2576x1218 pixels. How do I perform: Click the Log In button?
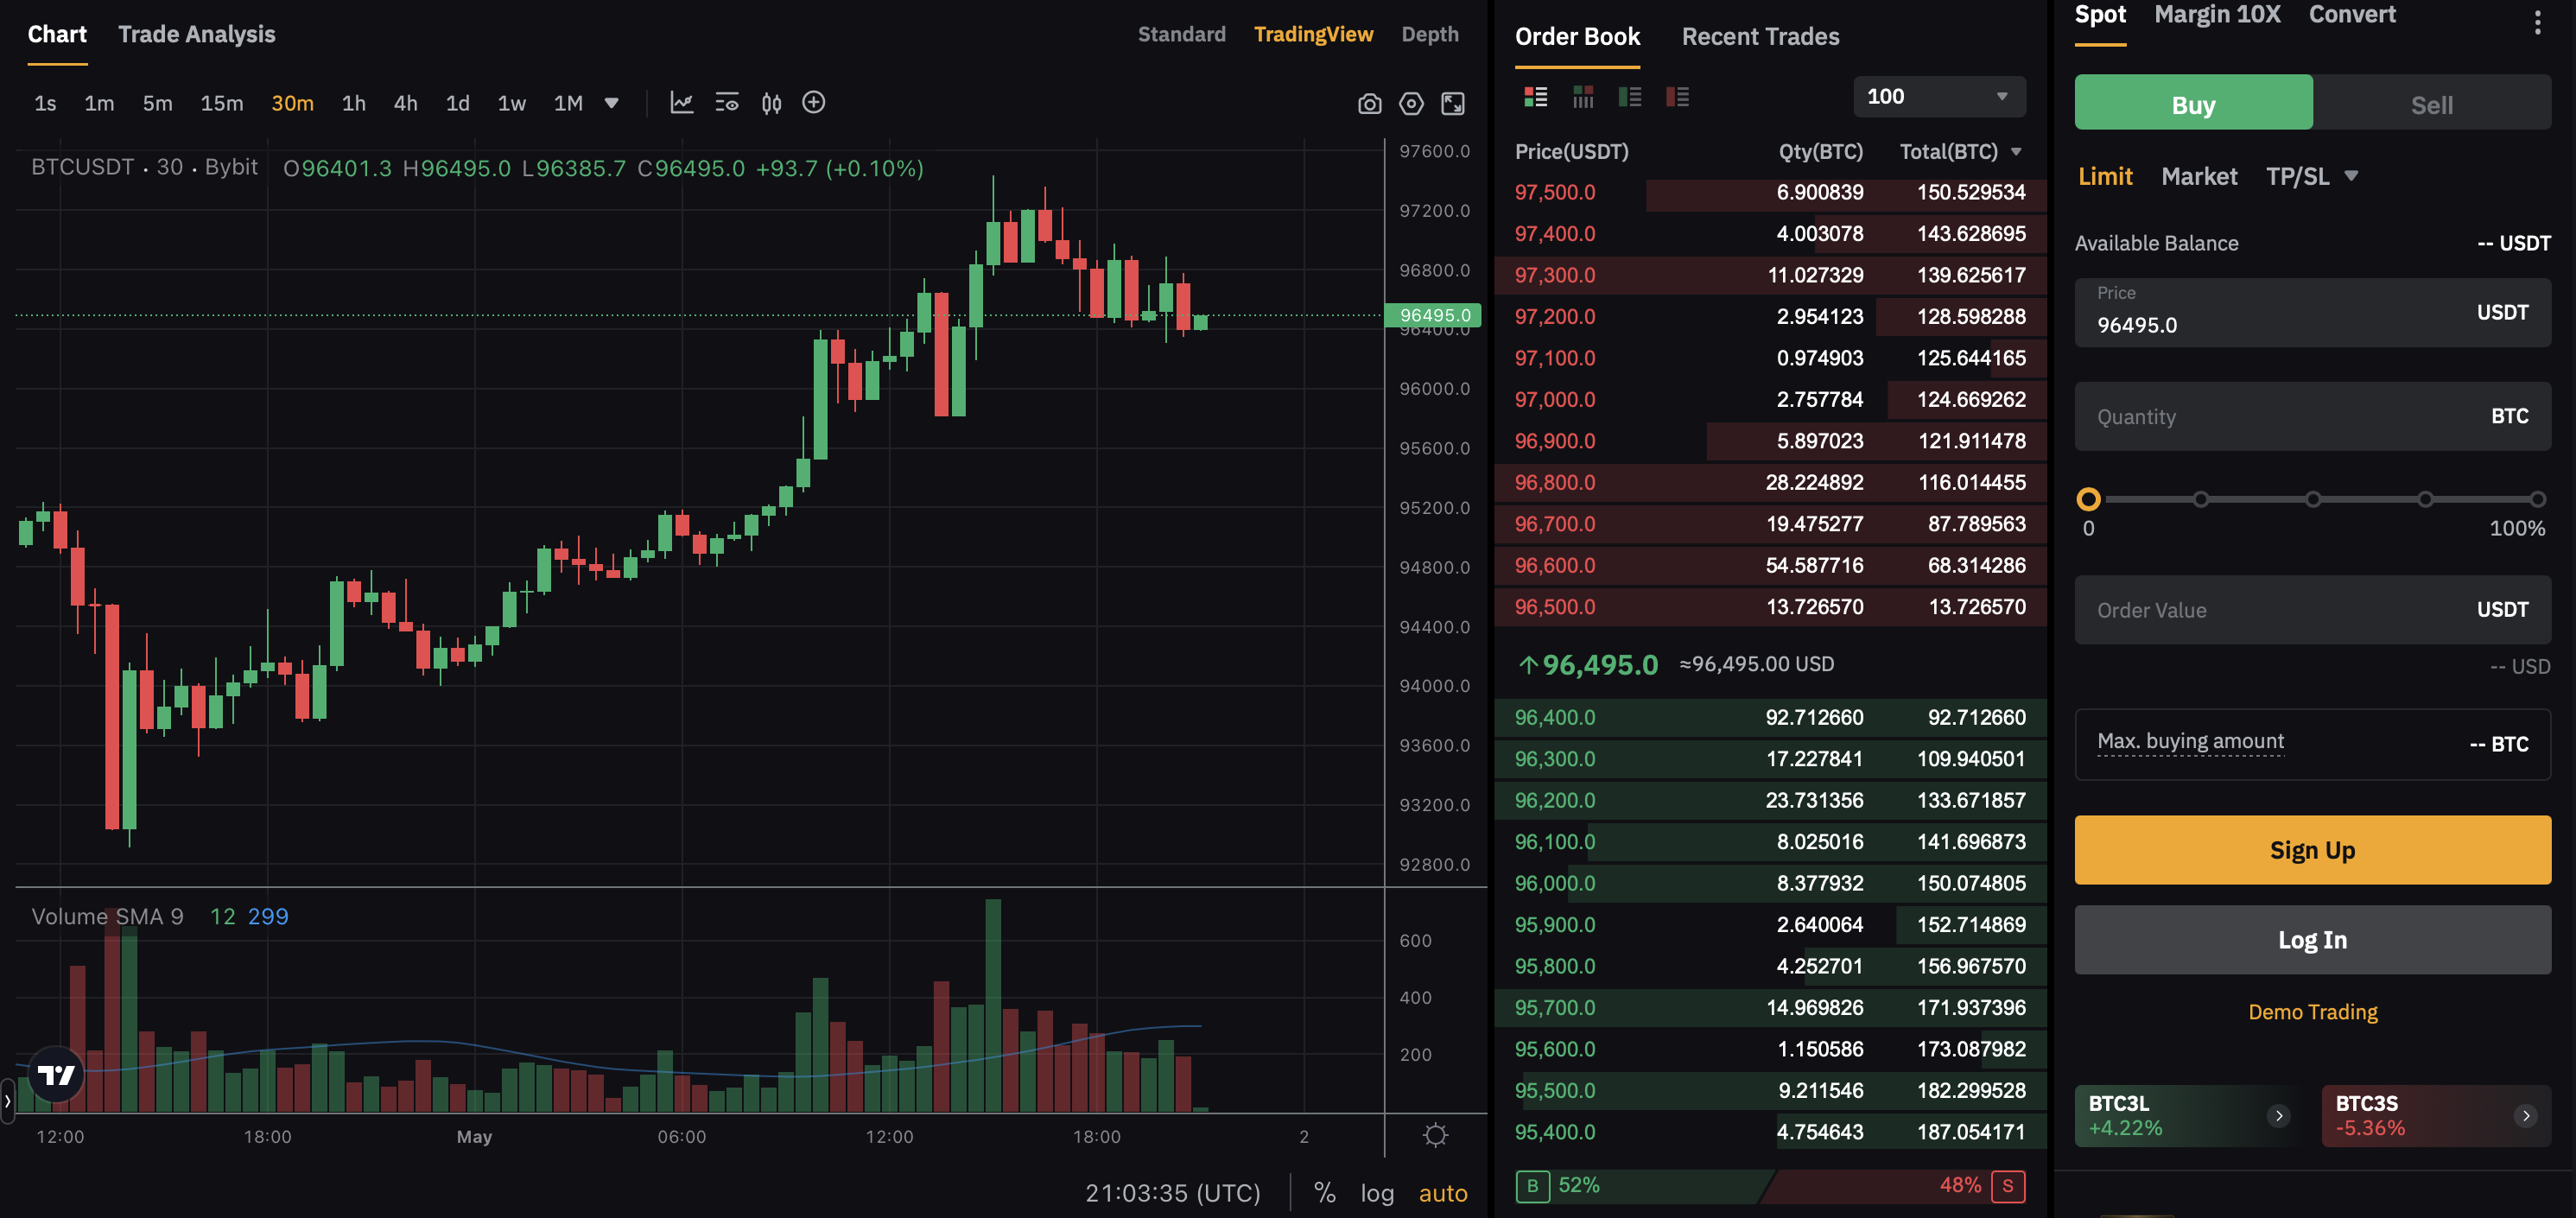[x=2312, y=940]
